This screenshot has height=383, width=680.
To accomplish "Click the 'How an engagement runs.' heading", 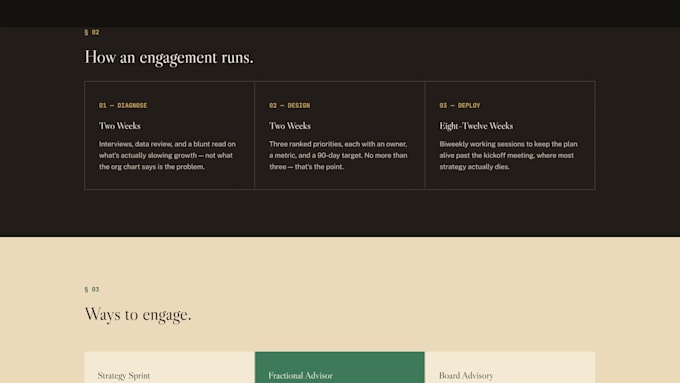I will (169, 57).
